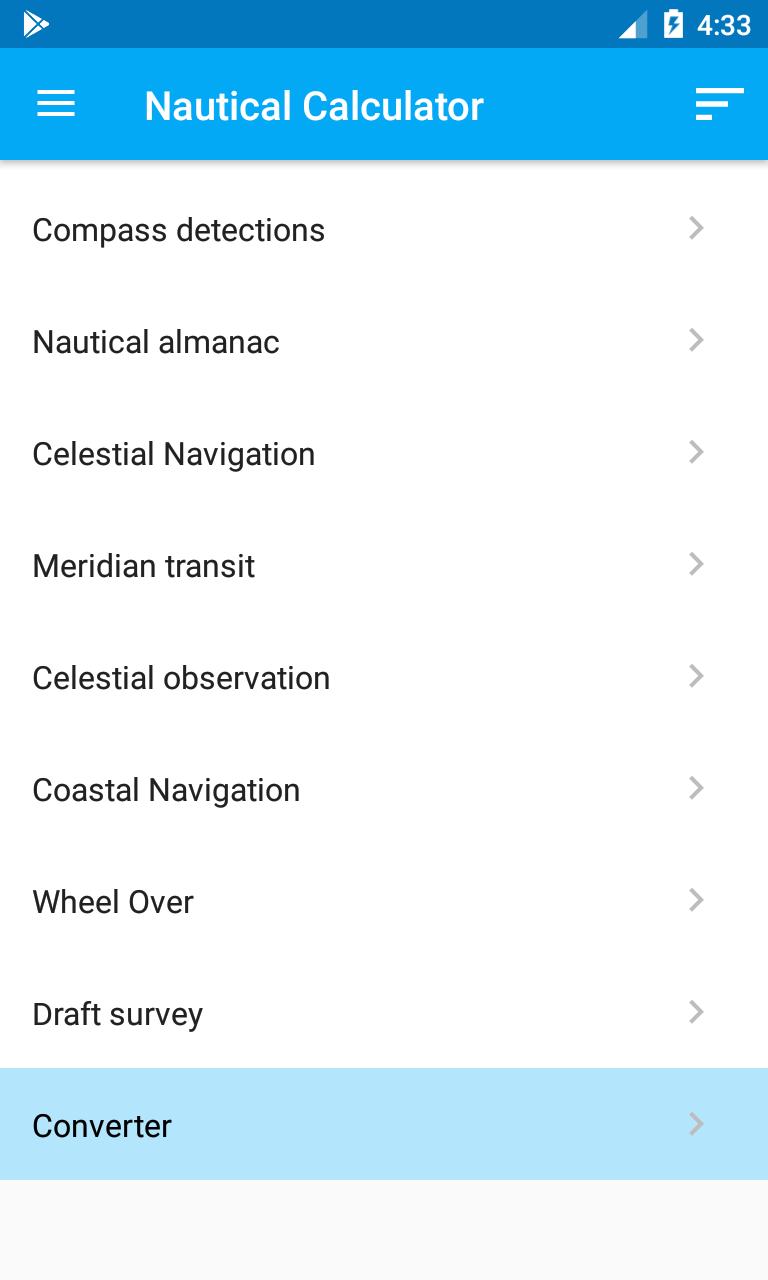Tap the clock showing 4:33
768x1280 pixels.
[x=724, y=25]
